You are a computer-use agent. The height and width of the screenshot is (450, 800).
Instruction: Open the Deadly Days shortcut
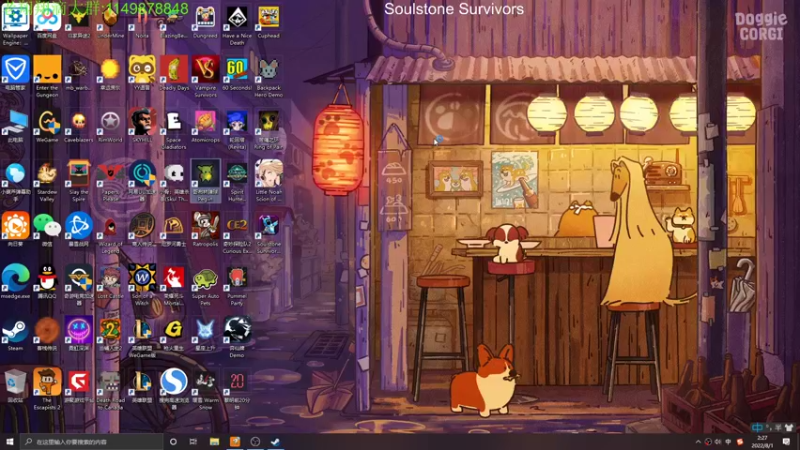[x=174, y=74]
